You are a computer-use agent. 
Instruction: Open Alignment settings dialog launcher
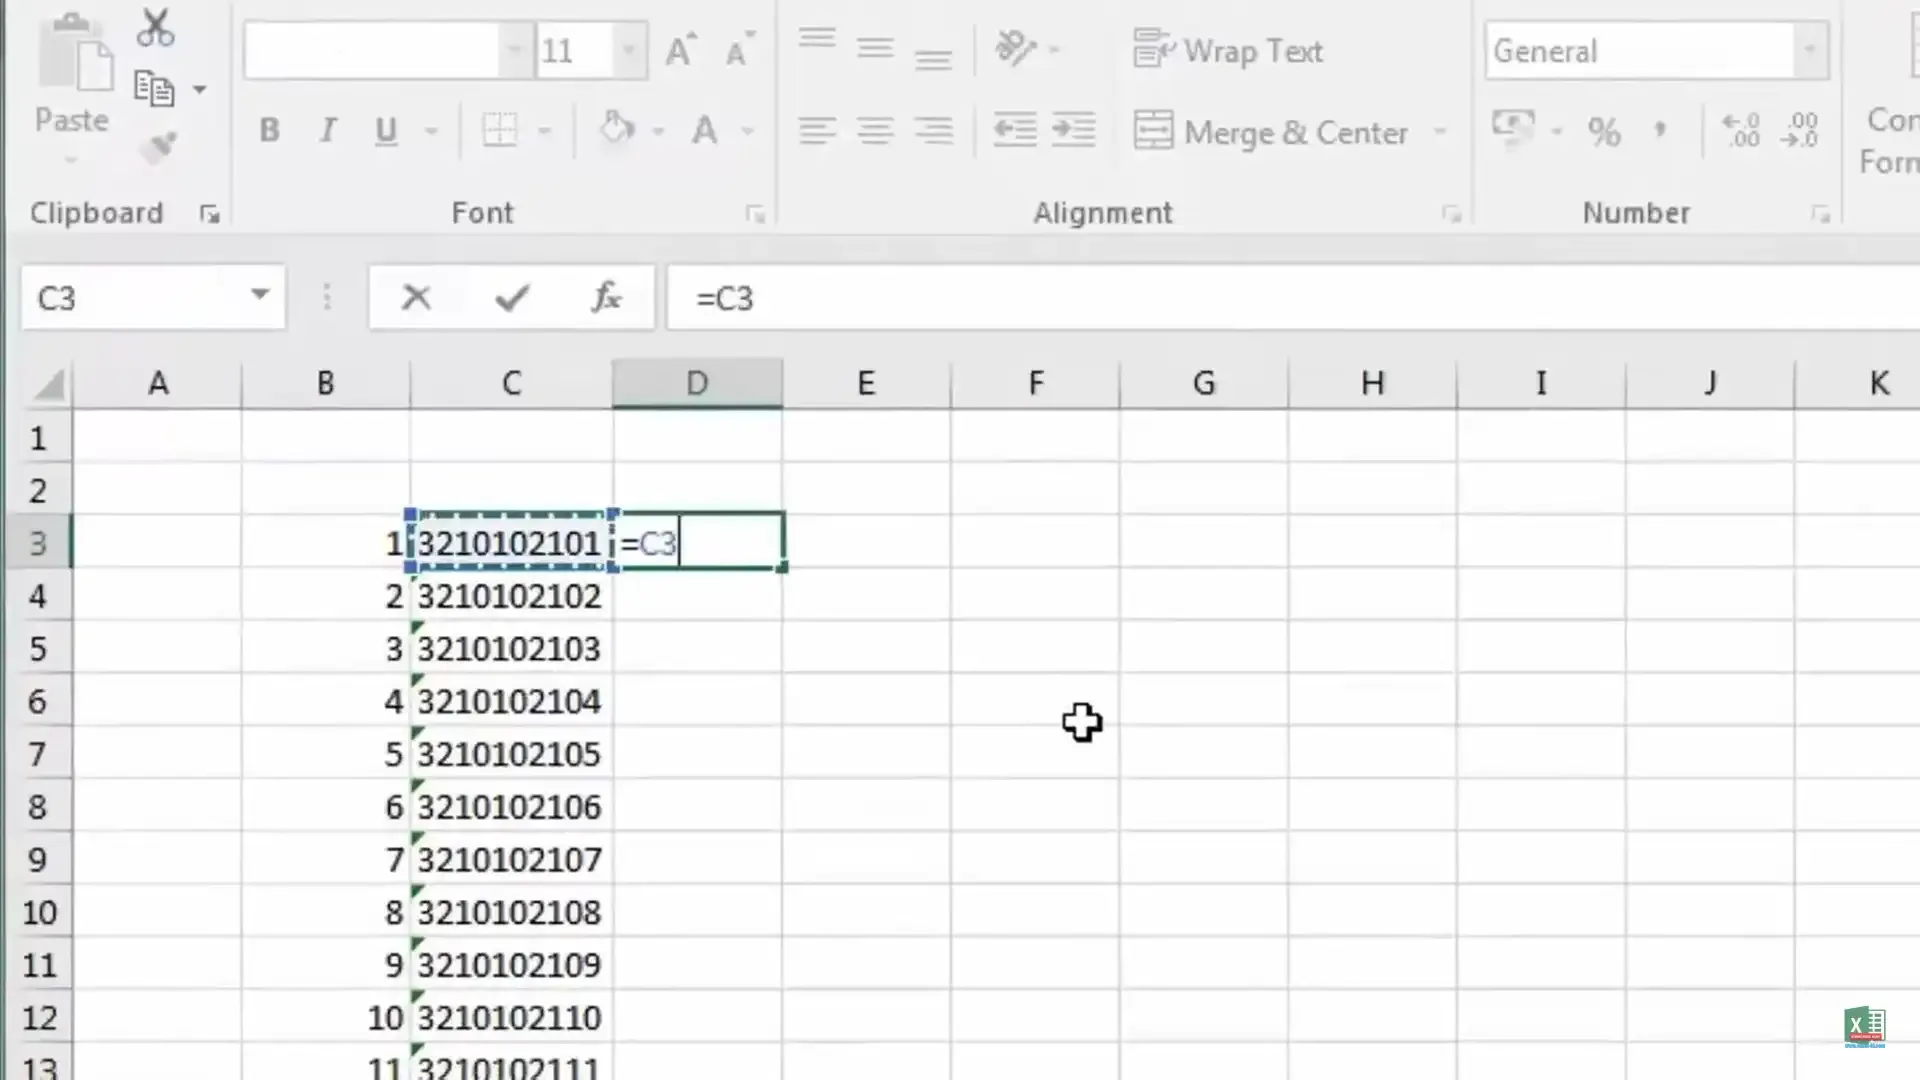pos(1451,214)
